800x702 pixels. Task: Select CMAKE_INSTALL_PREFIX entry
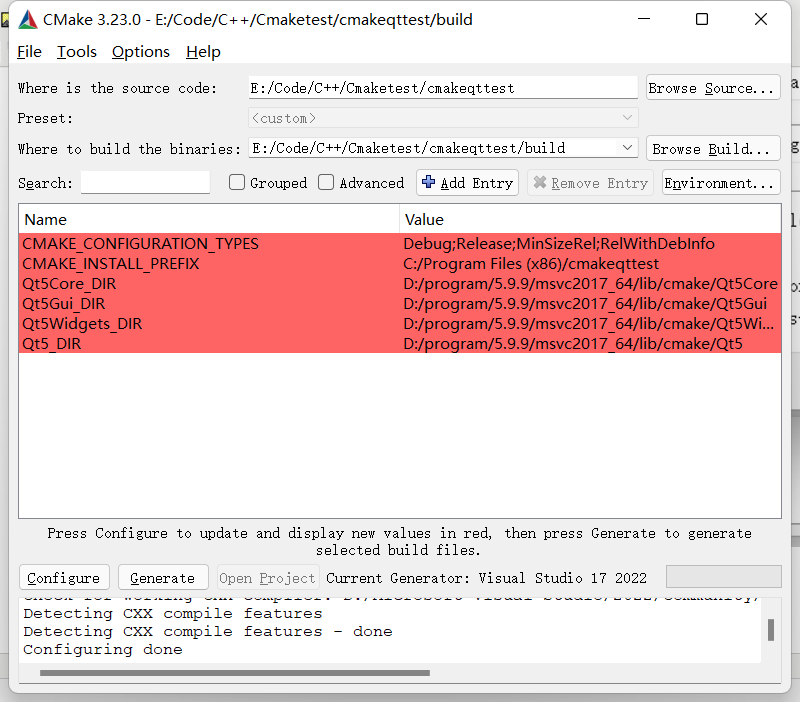(111, 263)
